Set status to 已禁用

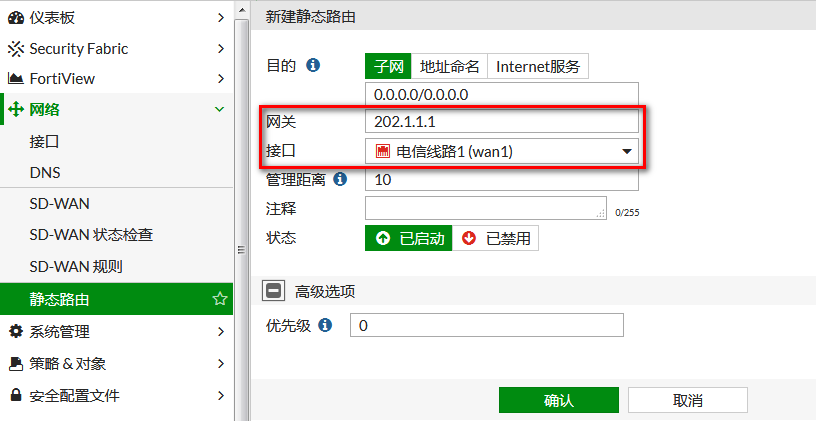pos(496,238)
